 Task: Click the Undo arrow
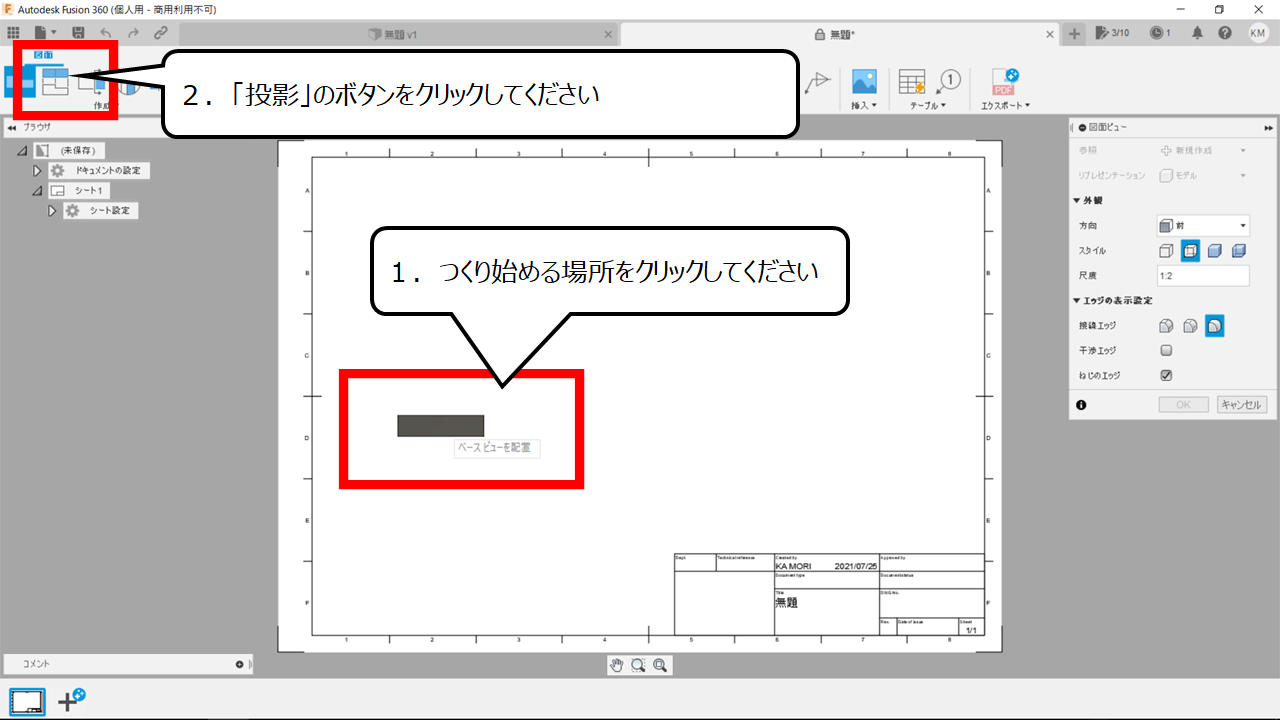pyautogui.click(x=106, y=33)
